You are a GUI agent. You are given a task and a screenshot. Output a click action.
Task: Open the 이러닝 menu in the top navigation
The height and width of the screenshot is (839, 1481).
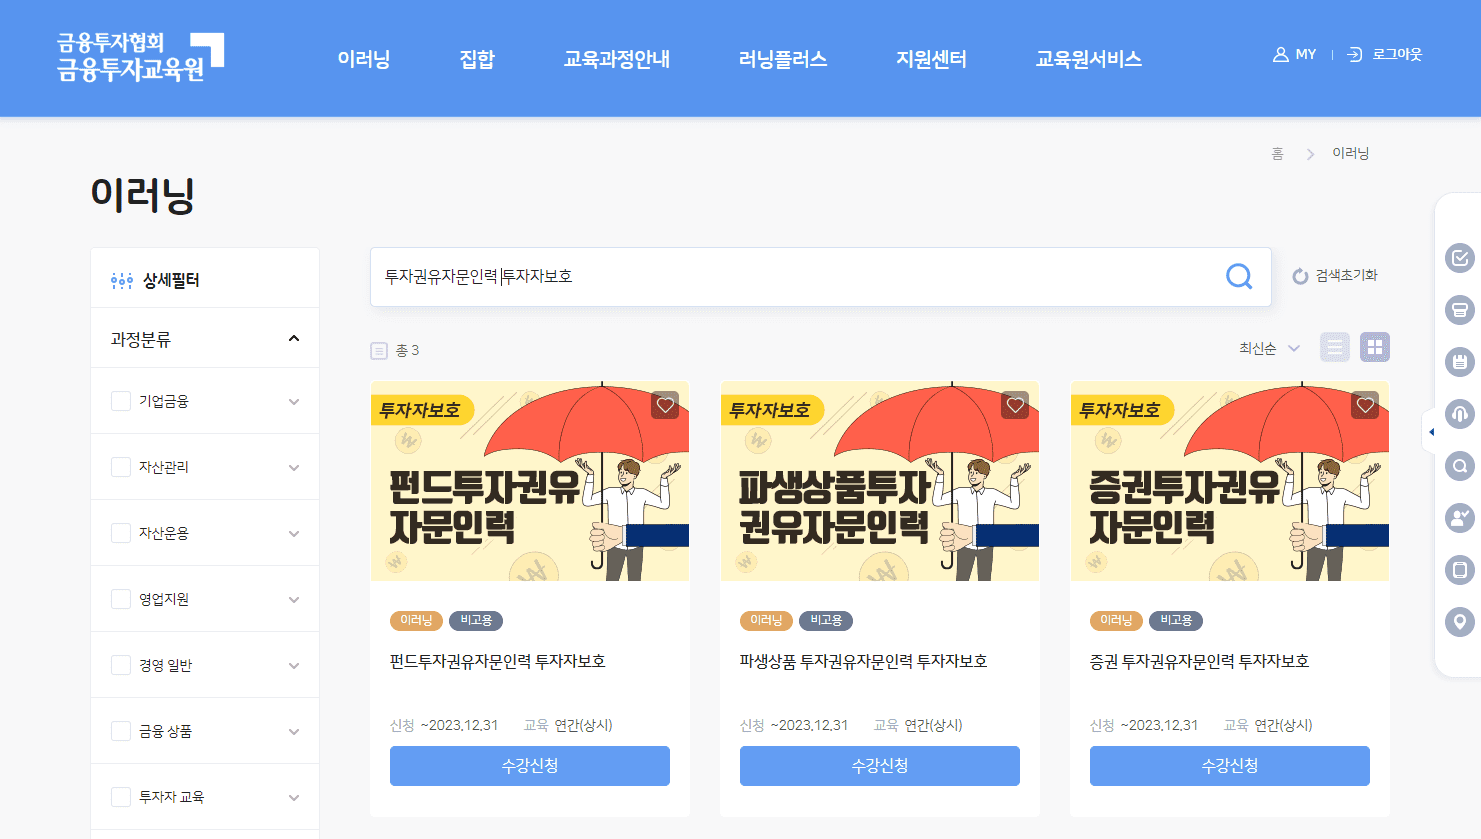coord(363,59)
